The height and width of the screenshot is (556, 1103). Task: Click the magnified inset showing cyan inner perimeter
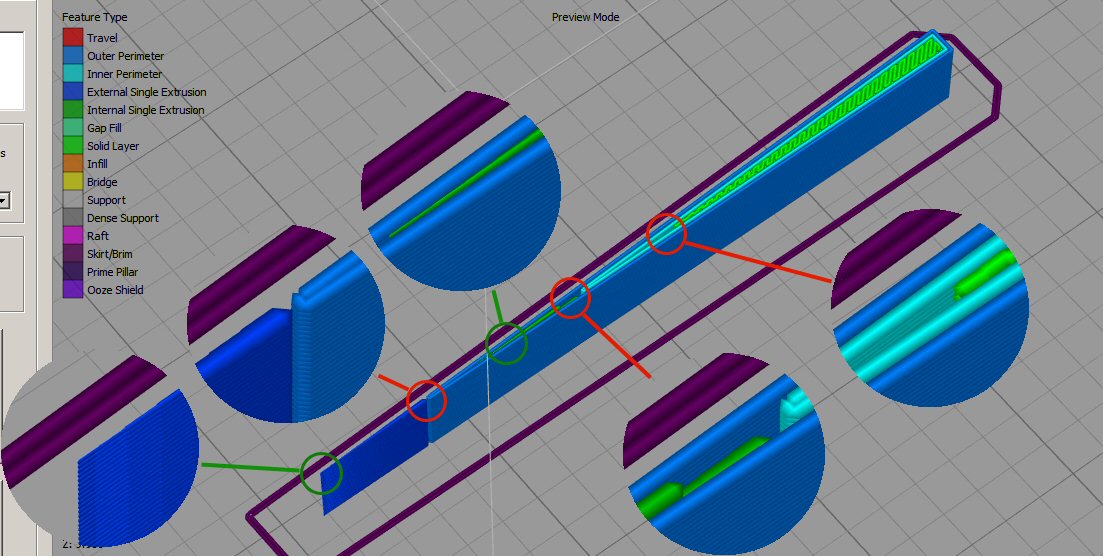(x=930, y=308)
